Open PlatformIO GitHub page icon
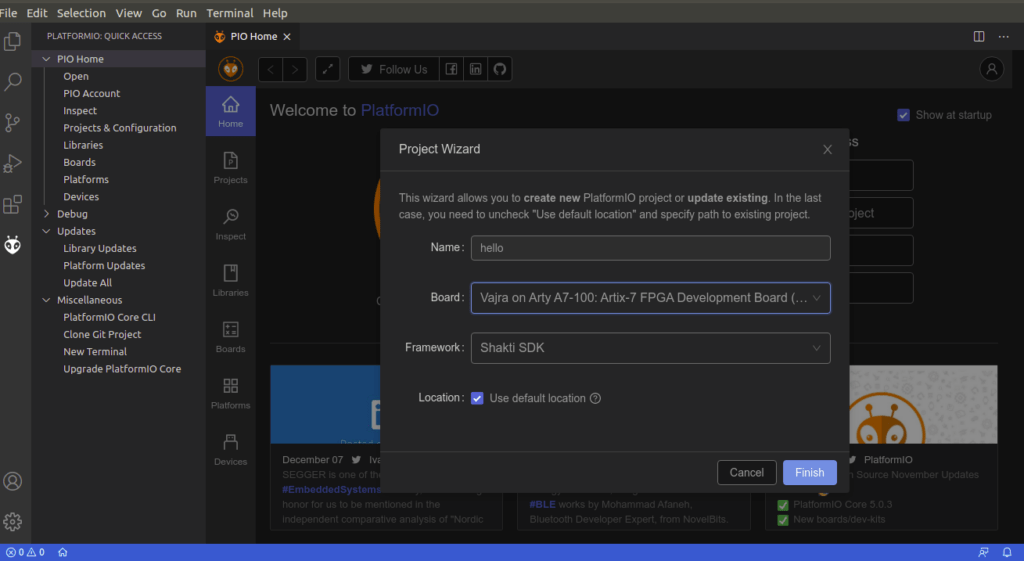 pyautogui.click(x=500, y=69)
